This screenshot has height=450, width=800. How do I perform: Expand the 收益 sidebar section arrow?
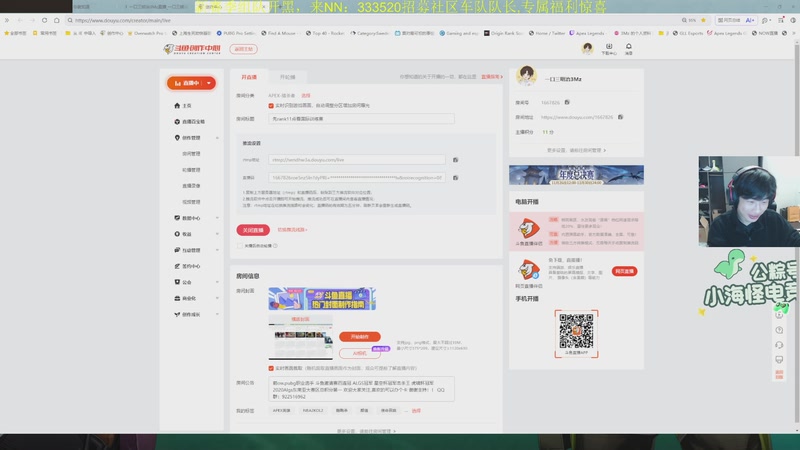217,234
